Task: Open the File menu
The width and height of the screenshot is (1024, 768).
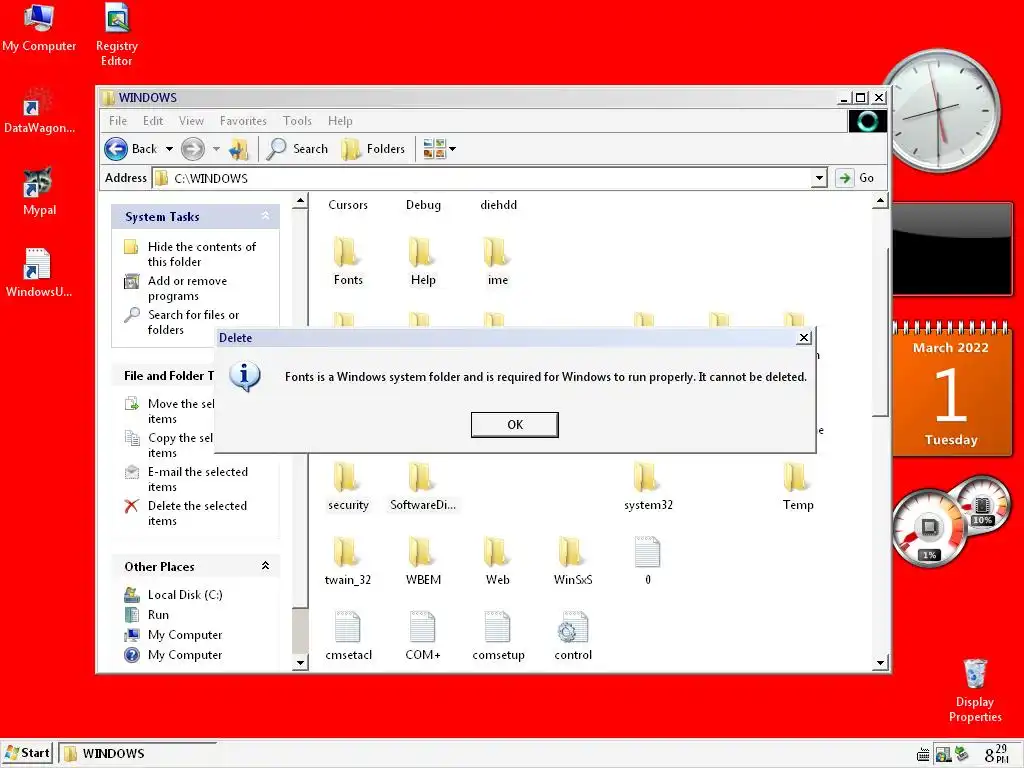Action: click(x=118, y=121)
